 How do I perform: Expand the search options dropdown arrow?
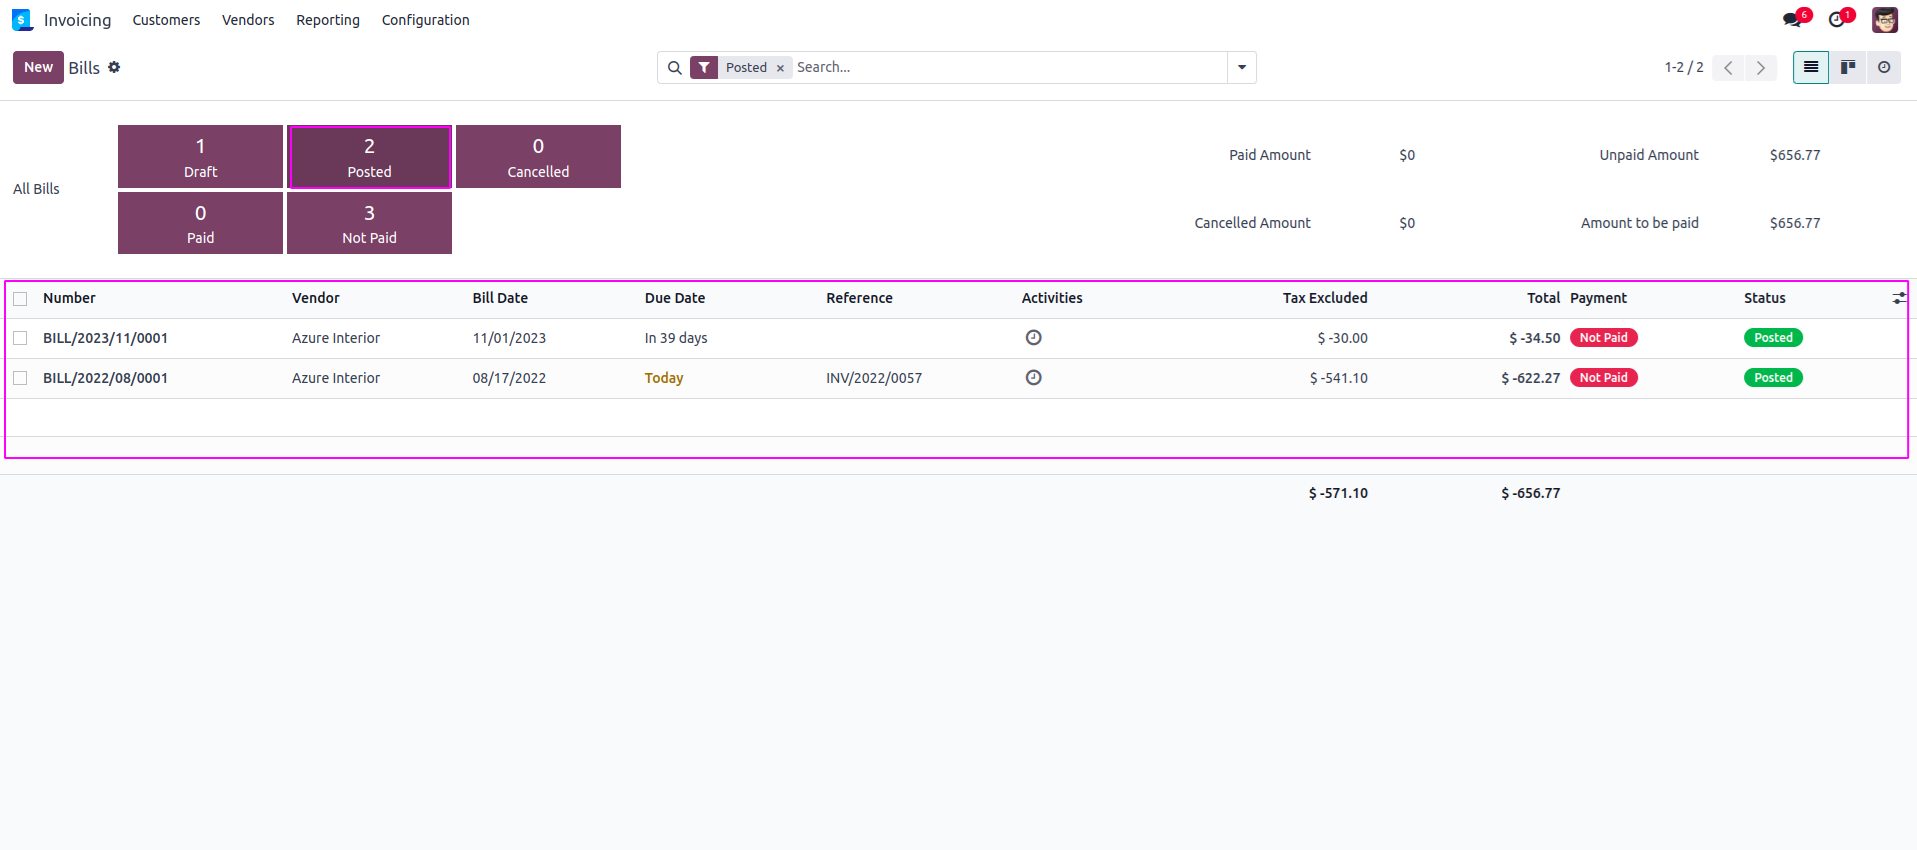1241,67
